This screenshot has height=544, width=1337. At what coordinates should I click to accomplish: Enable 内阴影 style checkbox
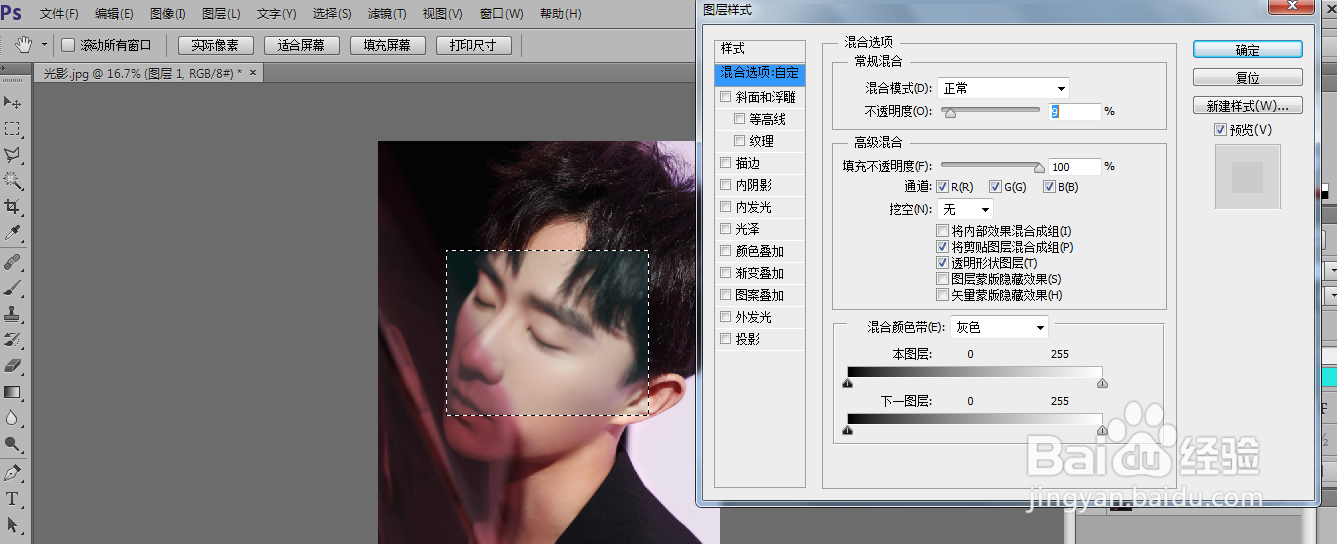(x=725, y=185)
